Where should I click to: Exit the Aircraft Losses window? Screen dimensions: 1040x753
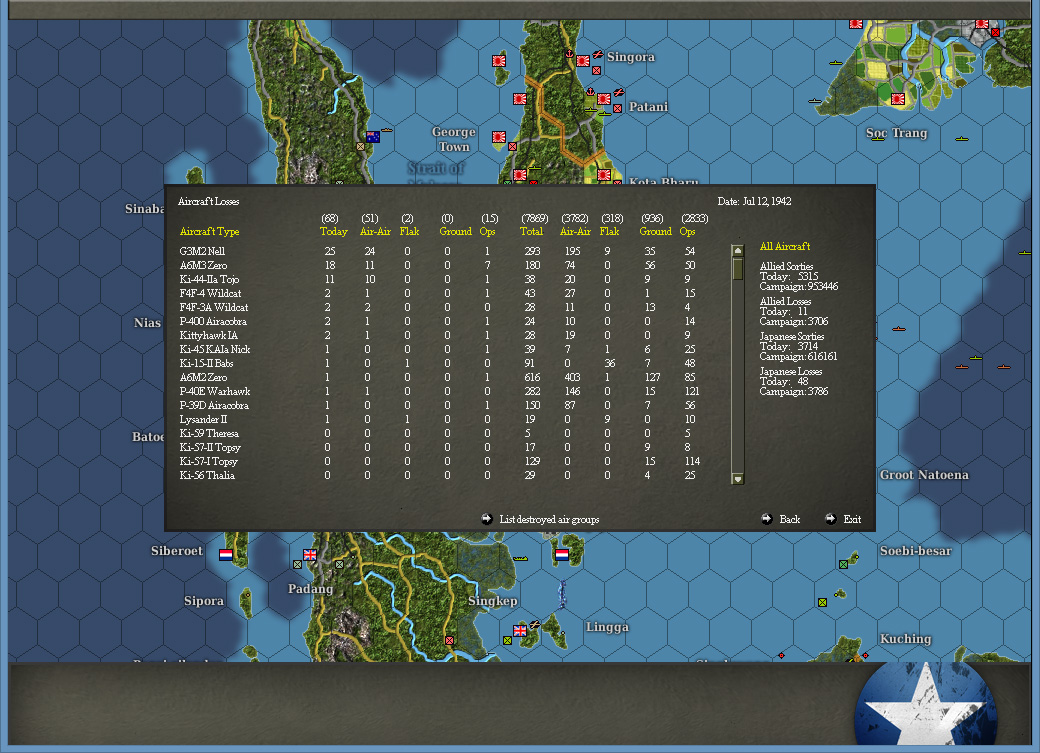(x=843, y=519)
